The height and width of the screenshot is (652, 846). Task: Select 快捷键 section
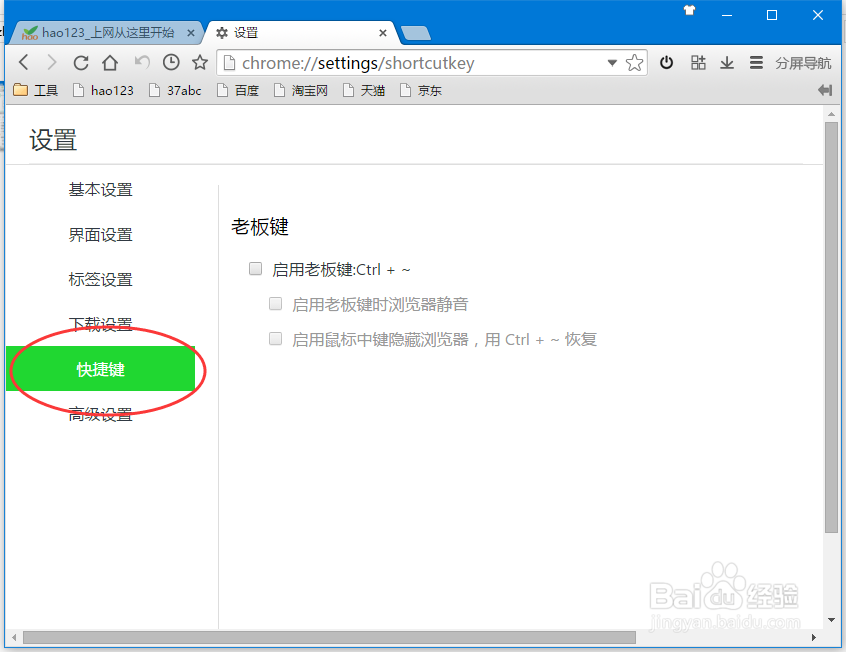pos(100,369)
